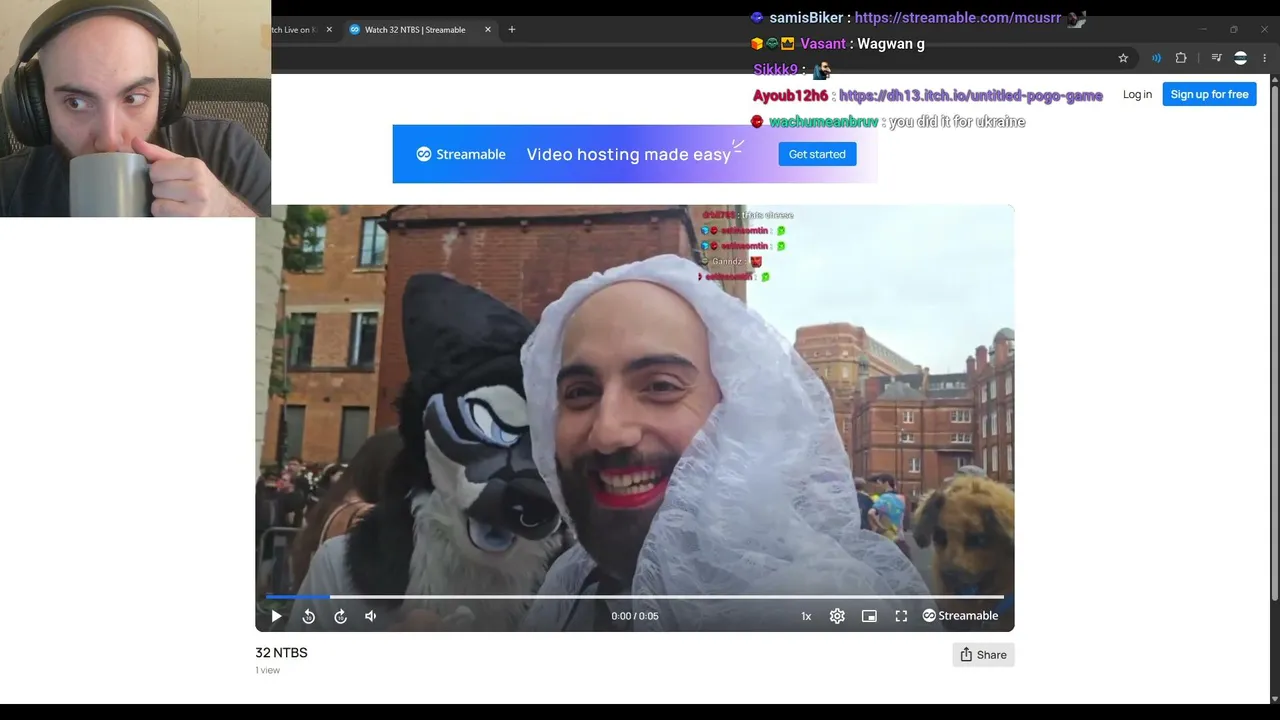Skip forward using the forward-skip icon
The image size is (1280, 720).
(340, 616)
